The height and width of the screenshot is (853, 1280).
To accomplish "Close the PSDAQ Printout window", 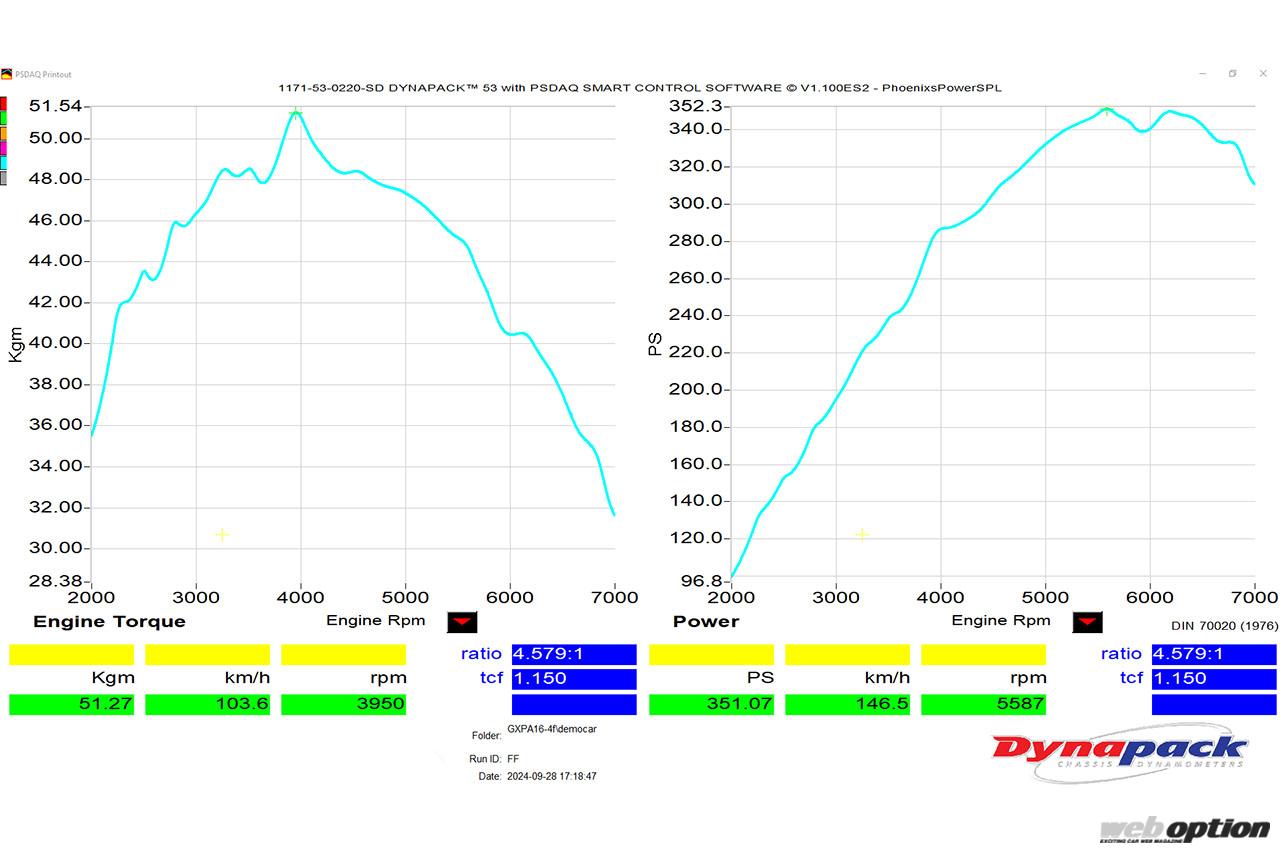I will (x=1262, y=74).
